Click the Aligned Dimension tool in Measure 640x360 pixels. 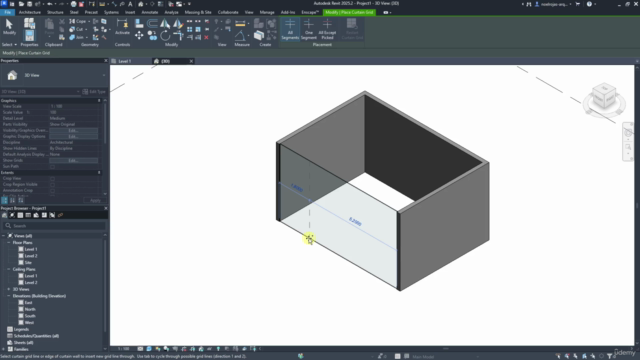240,23
